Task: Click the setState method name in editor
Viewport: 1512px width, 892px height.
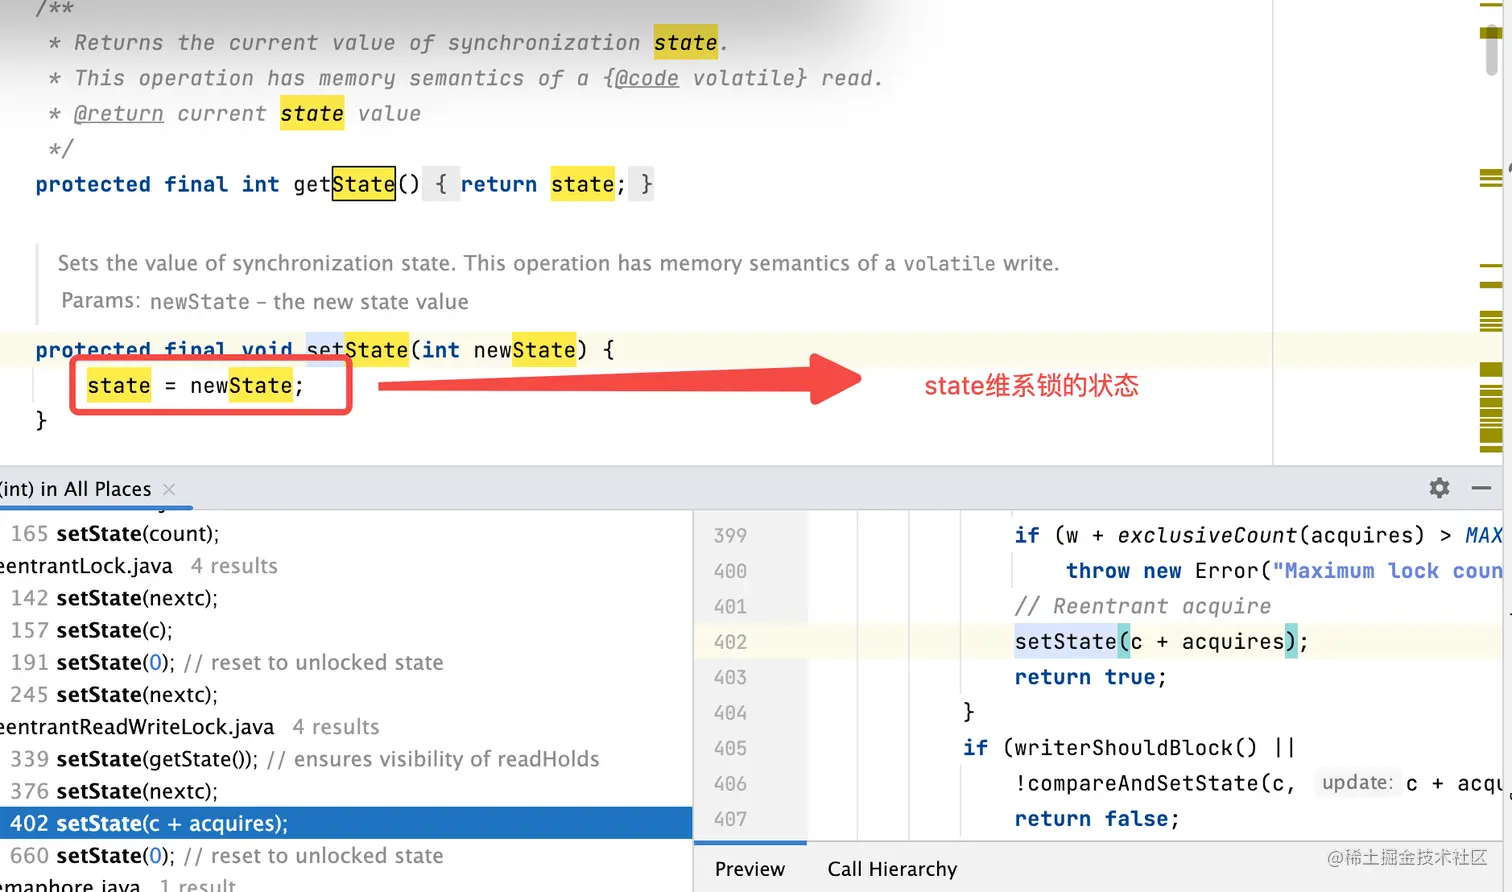Action: click(357, 350)
